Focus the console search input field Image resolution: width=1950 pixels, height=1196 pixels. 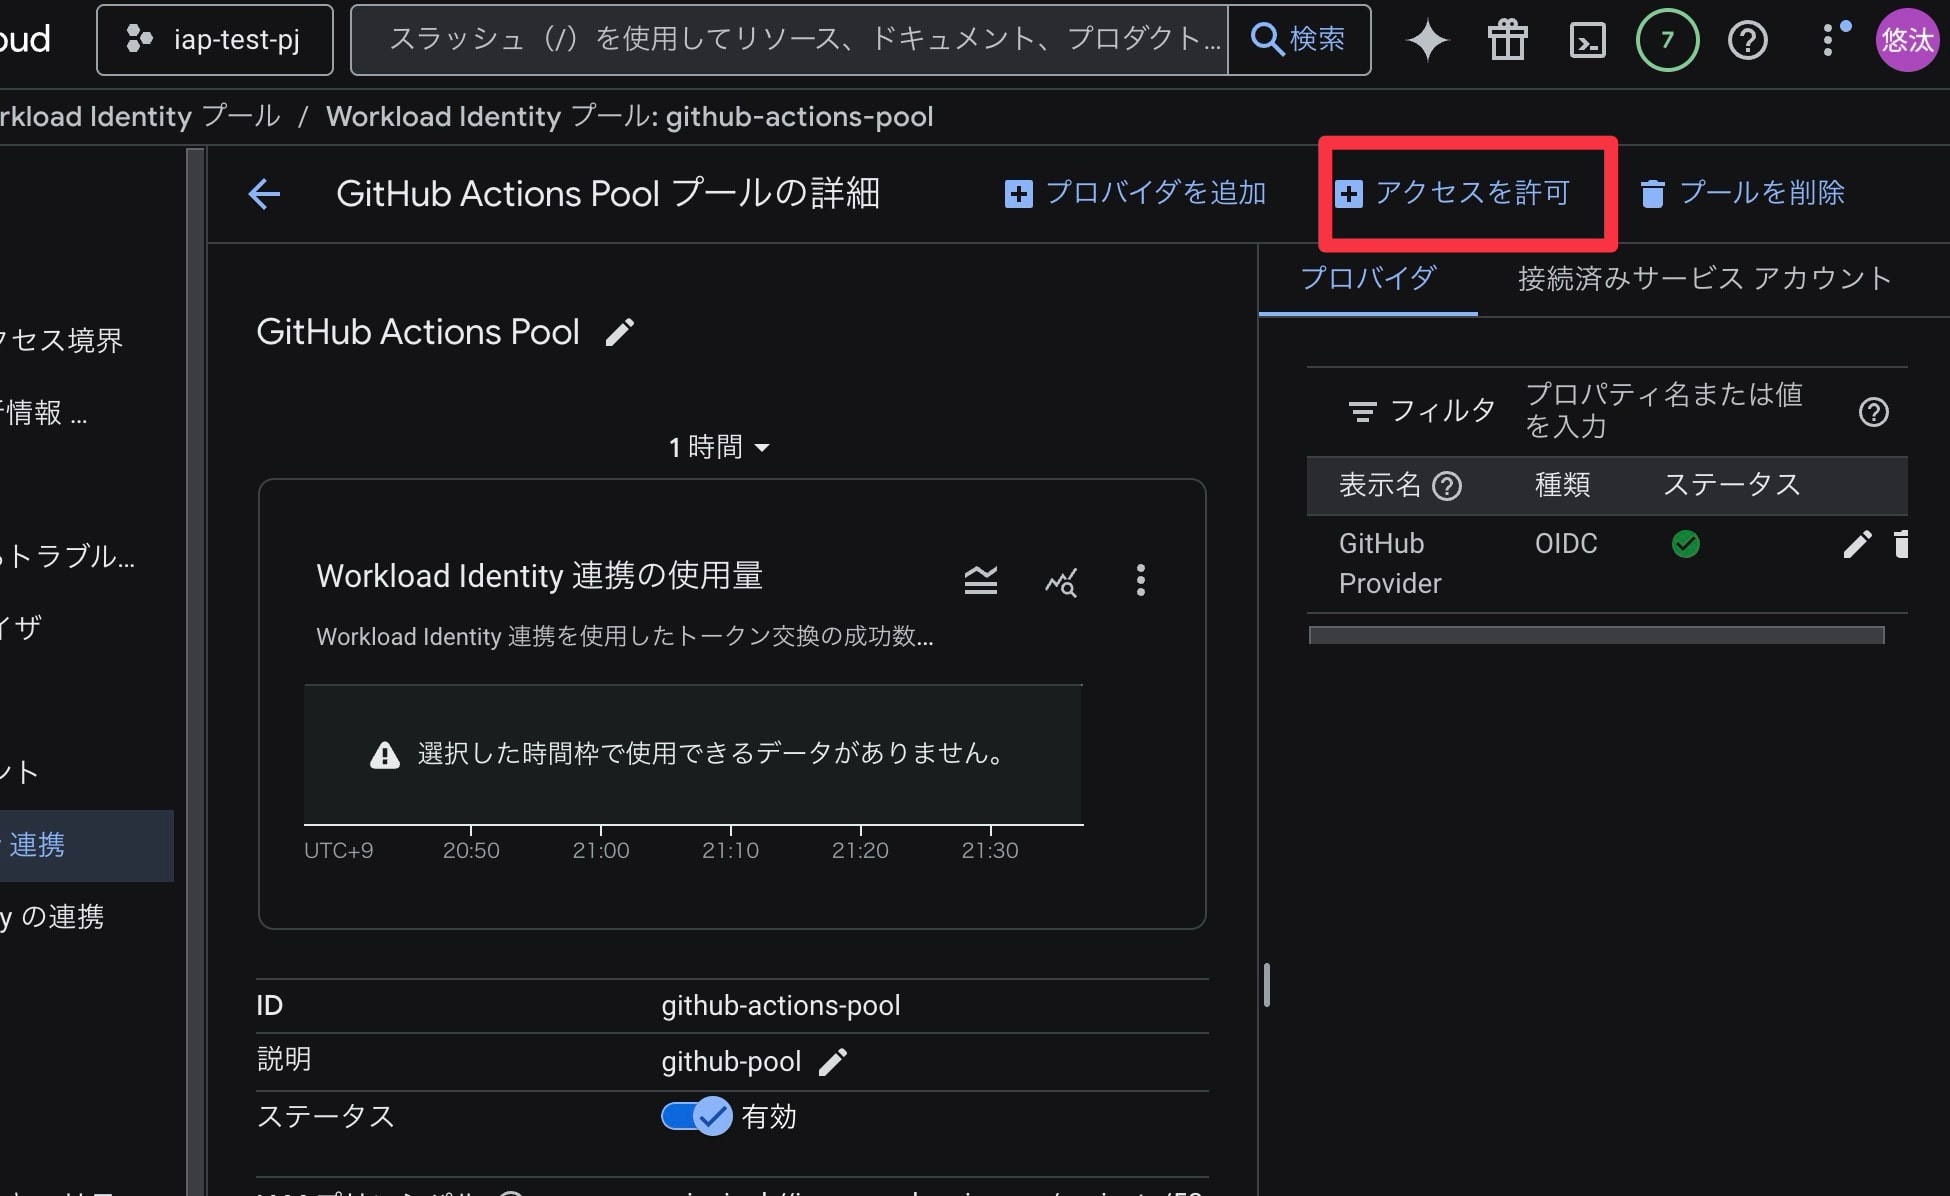[x=790, y=40]
